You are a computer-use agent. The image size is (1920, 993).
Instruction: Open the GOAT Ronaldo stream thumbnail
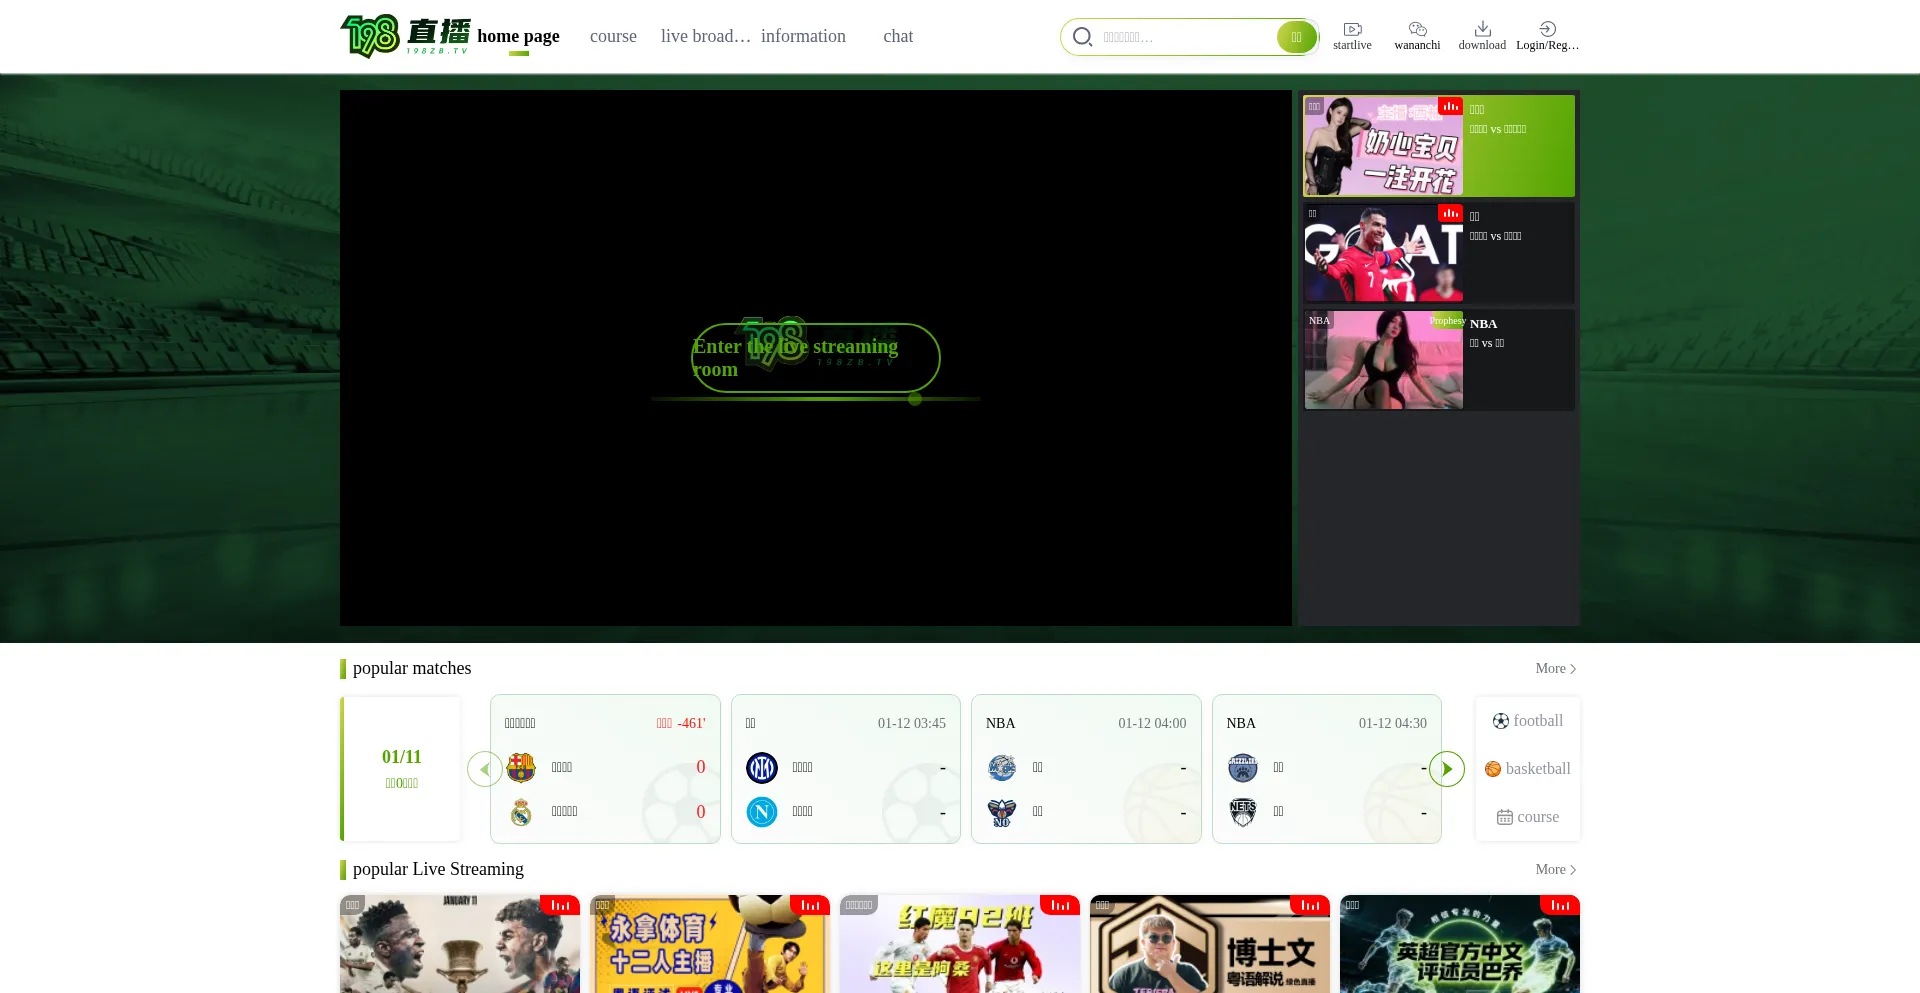pyautogui.click(x=1383, y=253)
